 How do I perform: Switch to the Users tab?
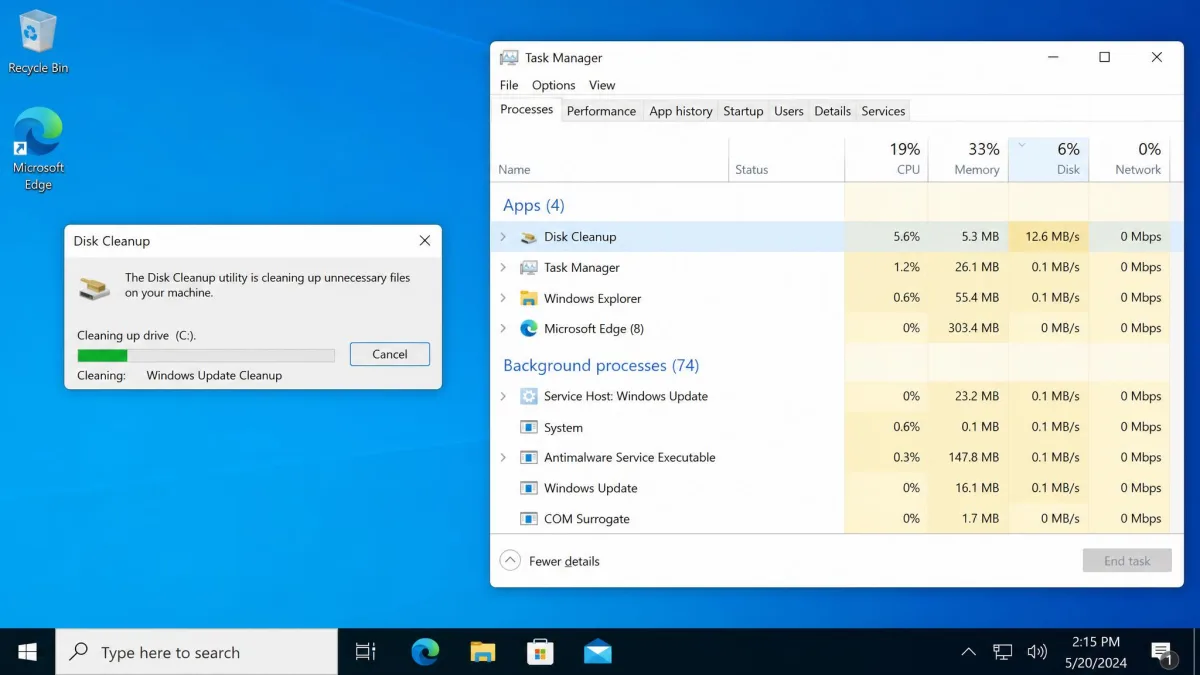click(789, 111)
